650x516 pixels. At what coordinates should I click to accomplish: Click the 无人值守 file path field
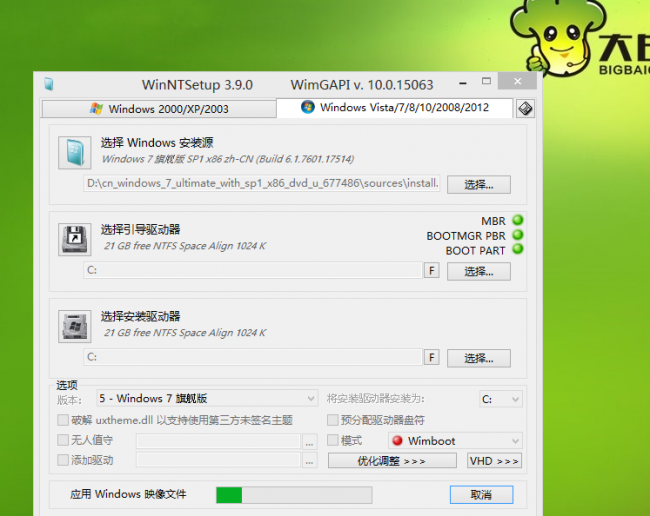pyautogui.click(x=218, y=441)
